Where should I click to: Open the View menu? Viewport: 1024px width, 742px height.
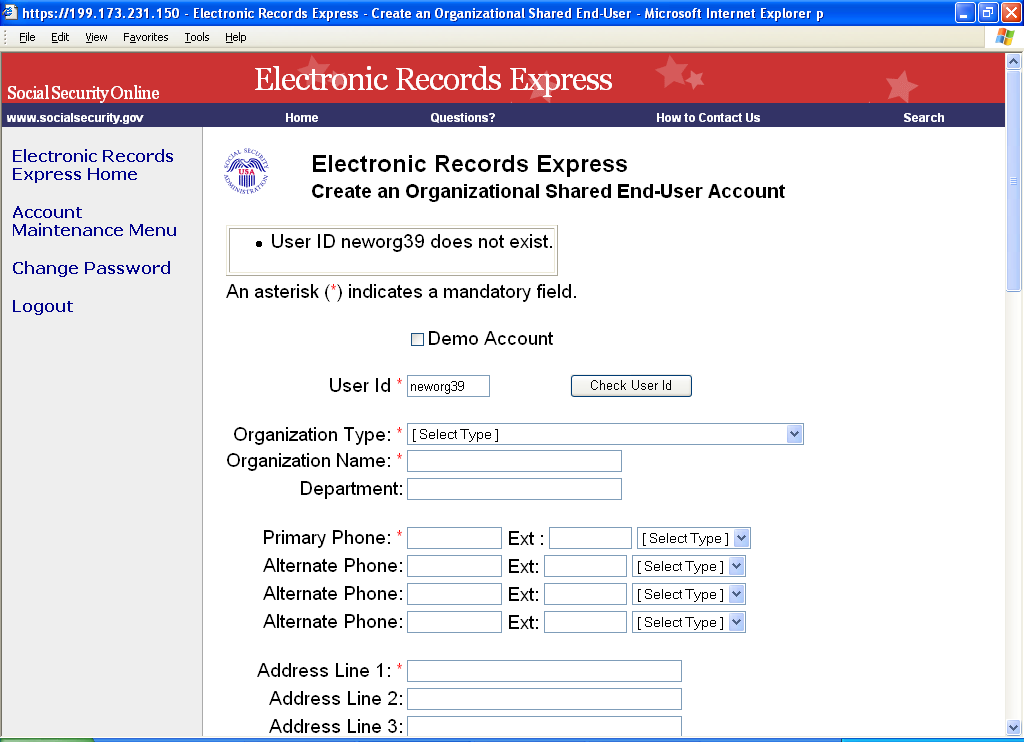(x=96, y=37)
